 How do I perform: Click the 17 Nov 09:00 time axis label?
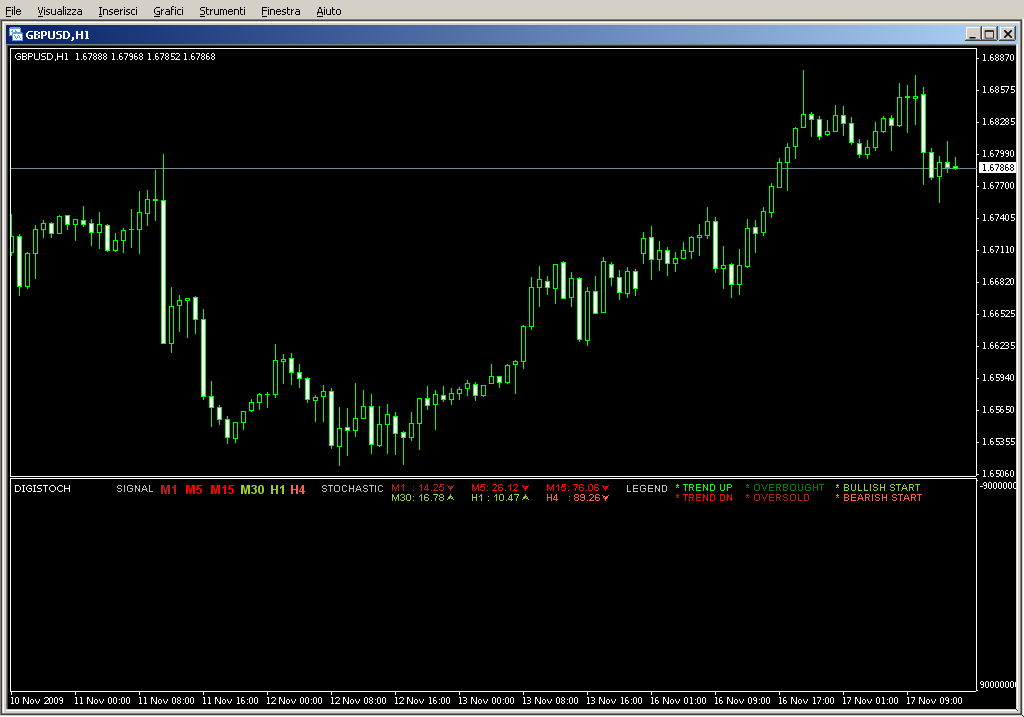click(934, 701)
